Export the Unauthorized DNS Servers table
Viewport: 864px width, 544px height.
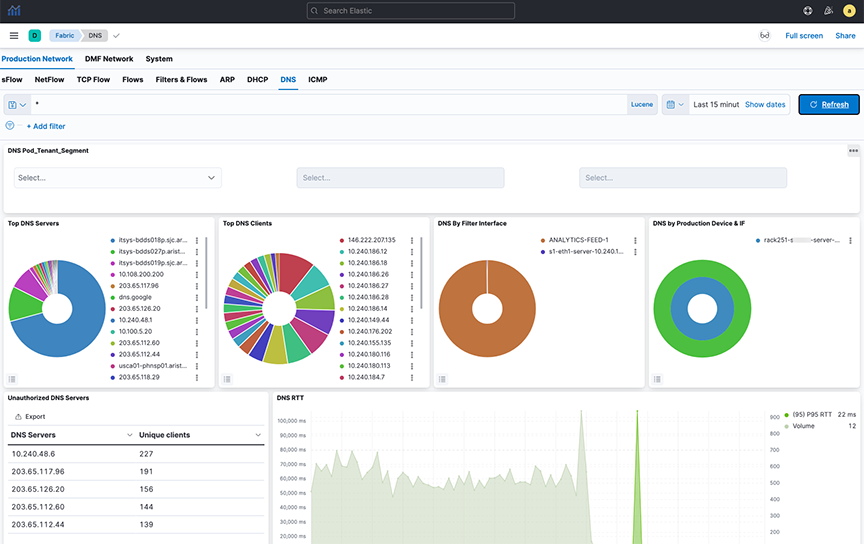(x=30, y=417)
